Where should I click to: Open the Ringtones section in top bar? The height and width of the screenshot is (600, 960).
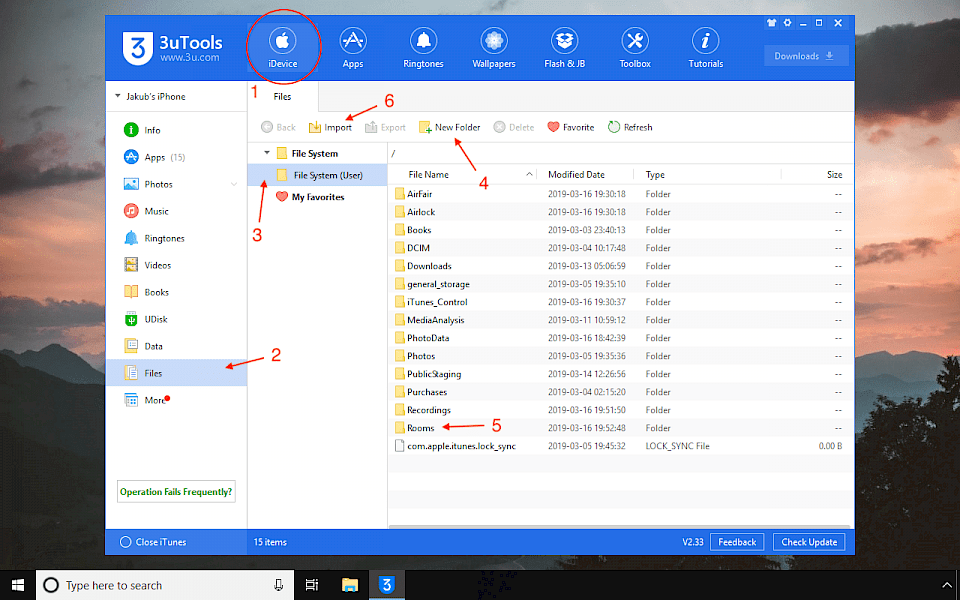point(423,48)
